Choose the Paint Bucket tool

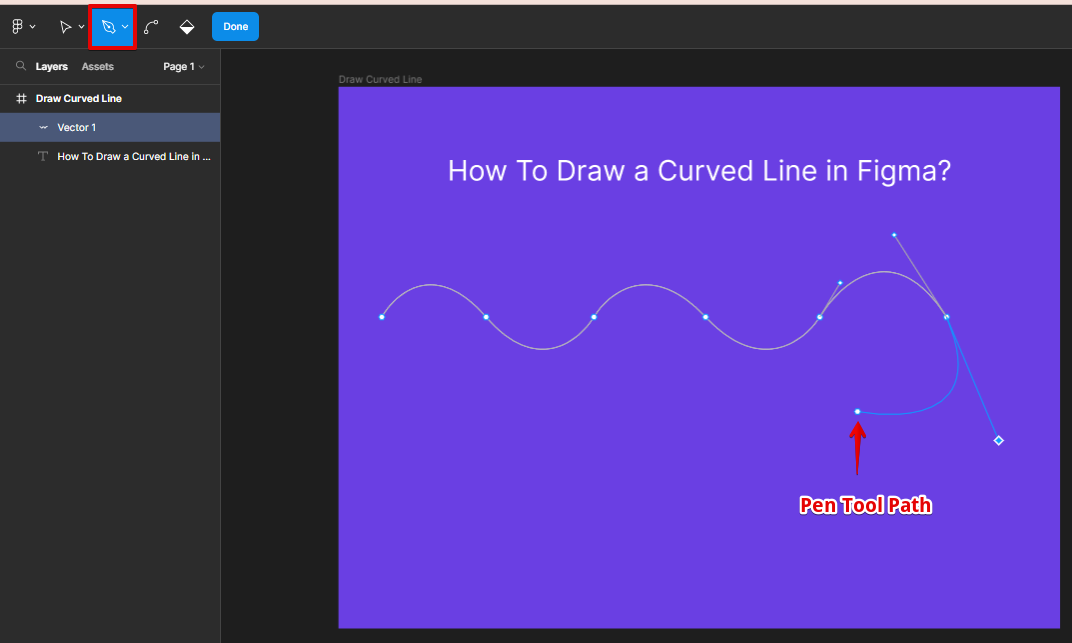[x=187, y=27]
